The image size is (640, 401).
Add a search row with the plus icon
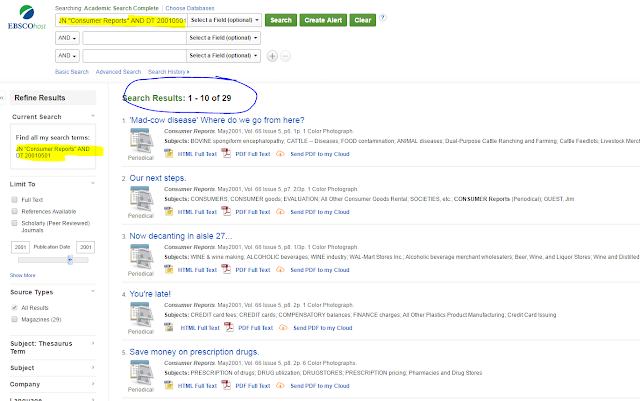(x=272, y=56)
